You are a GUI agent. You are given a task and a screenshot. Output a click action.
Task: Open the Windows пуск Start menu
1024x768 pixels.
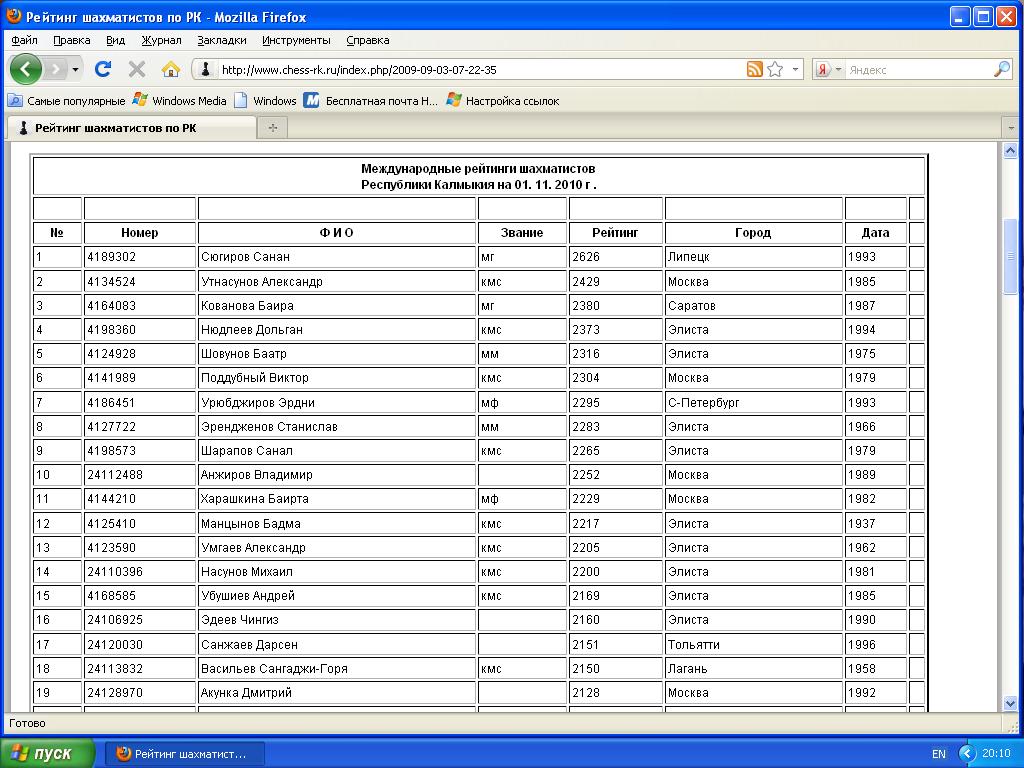(48, 753)
